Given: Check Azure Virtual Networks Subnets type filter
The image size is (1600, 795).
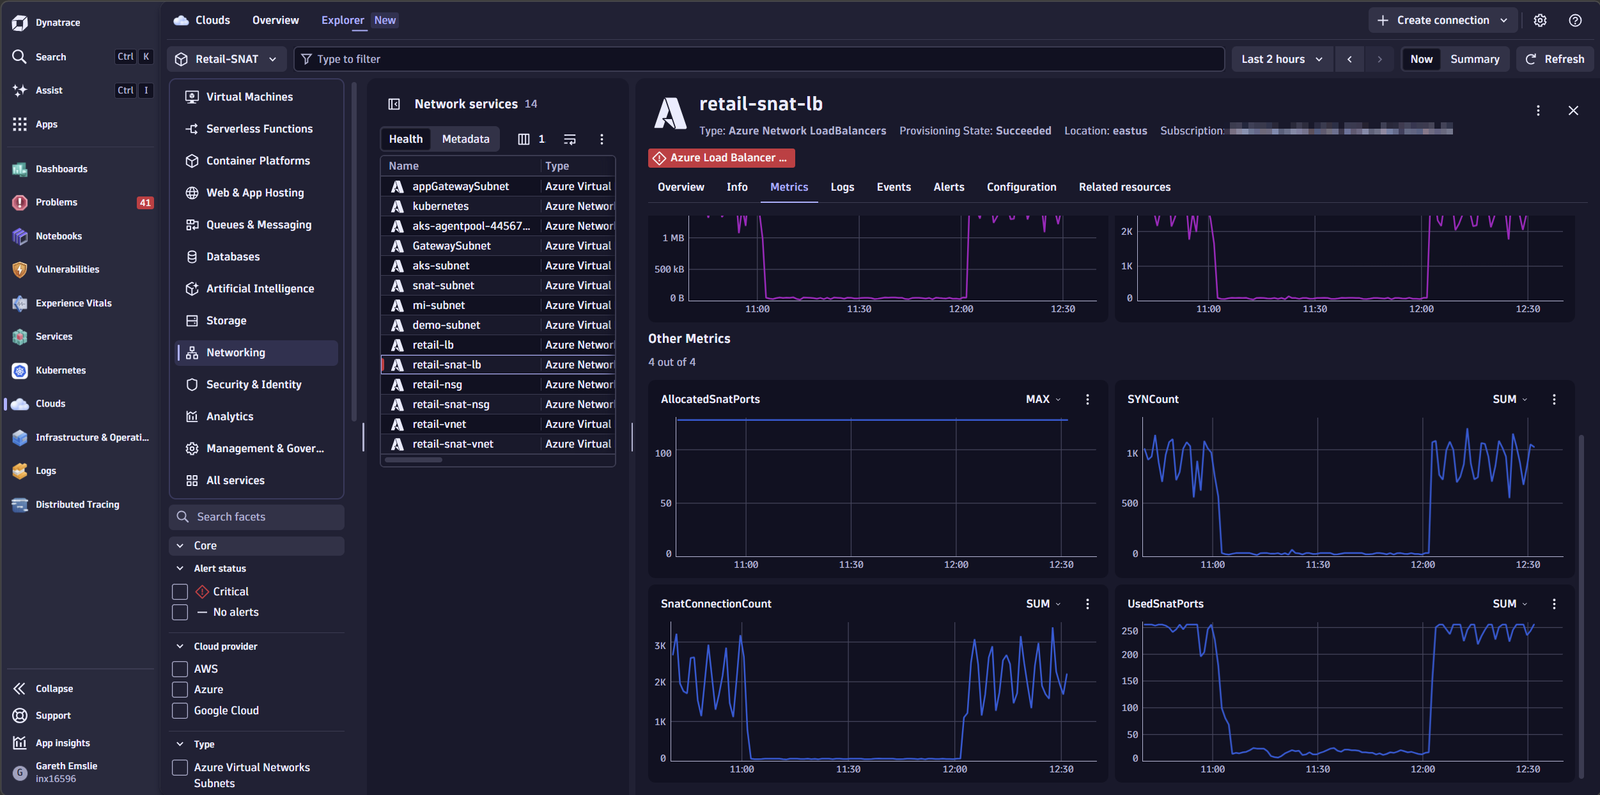Looking at the screenshot, I should (x=180, y=768).
